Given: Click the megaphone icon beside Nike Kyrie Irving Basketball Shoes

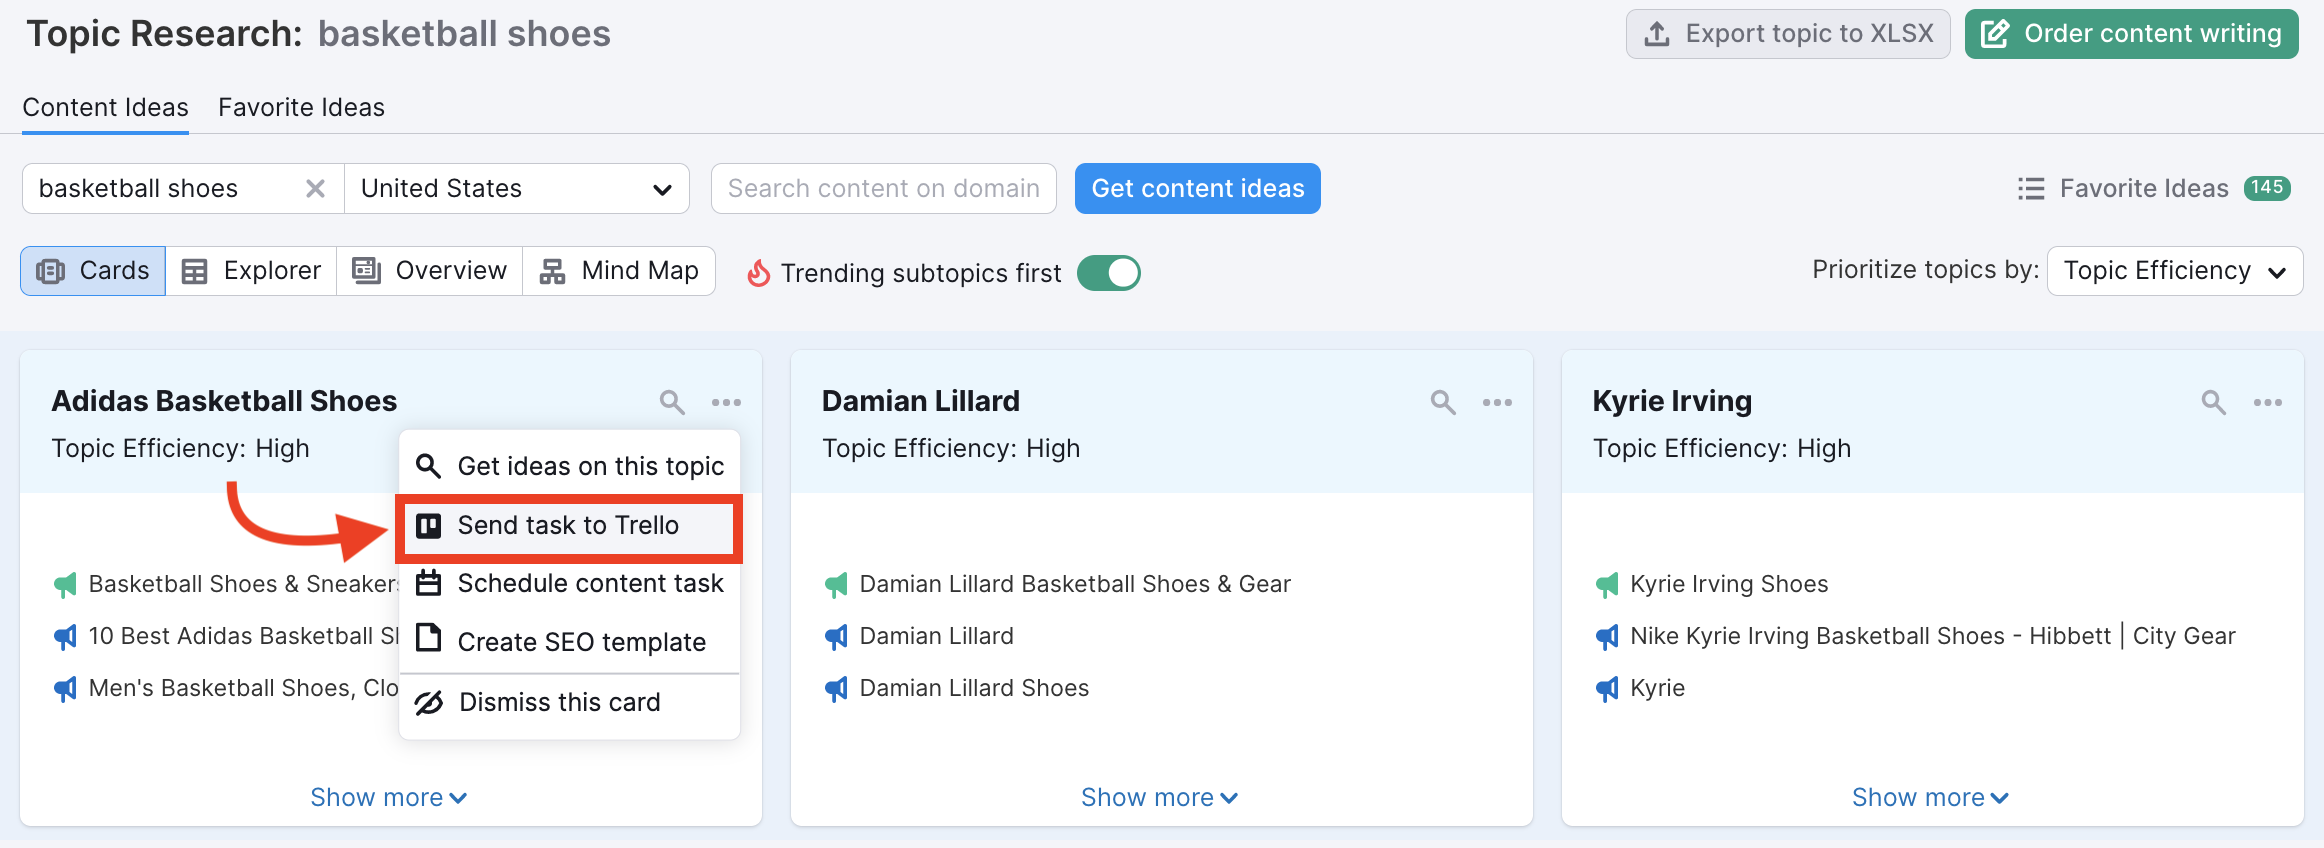Looking at the screenshot, I should click(1607, 636).
